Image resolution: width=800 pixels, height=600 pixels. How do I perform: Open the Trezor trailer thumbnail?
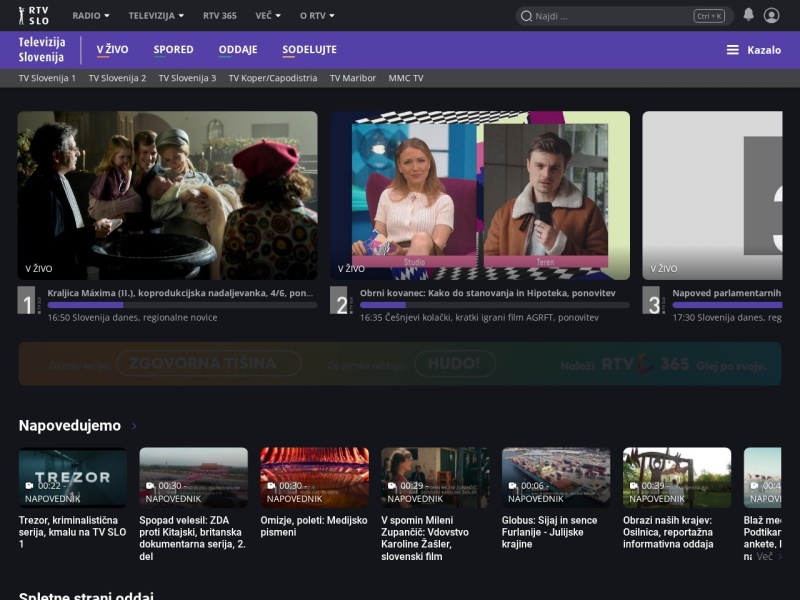click(x=72, y=478)
